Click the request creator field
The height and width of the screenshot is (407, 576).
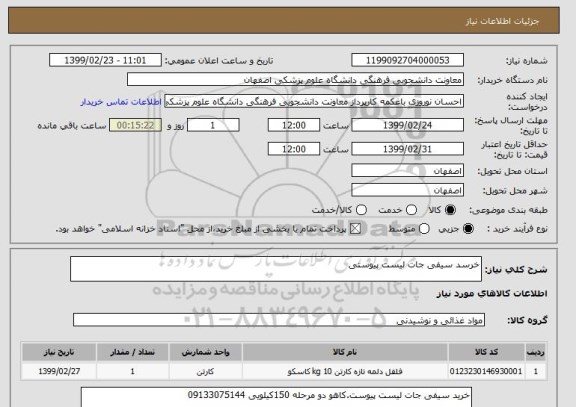click(x=314, y=101)
